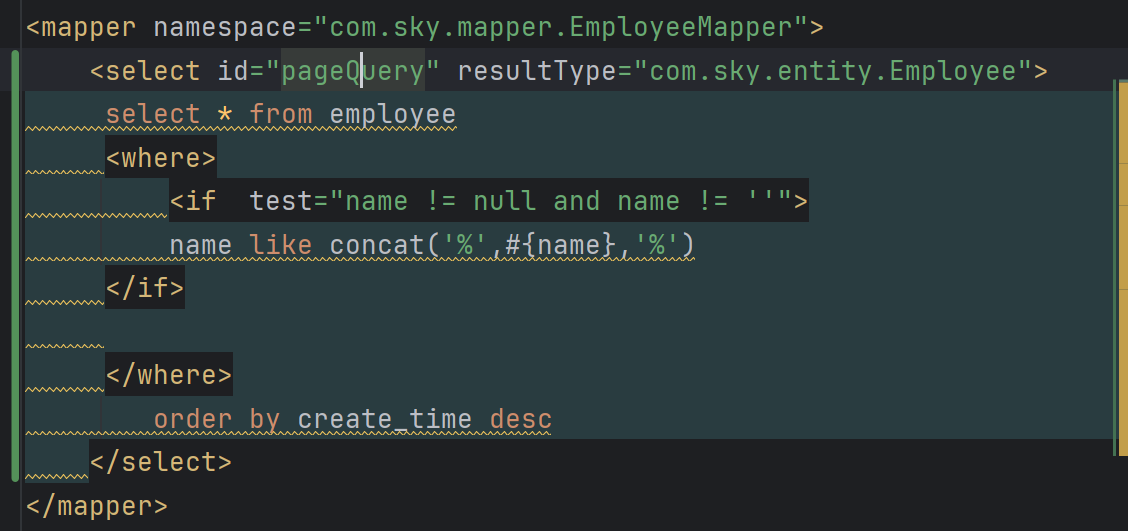Click the desc keyword
This screenshot has height=531, width=1128.
tap(521, 419)
